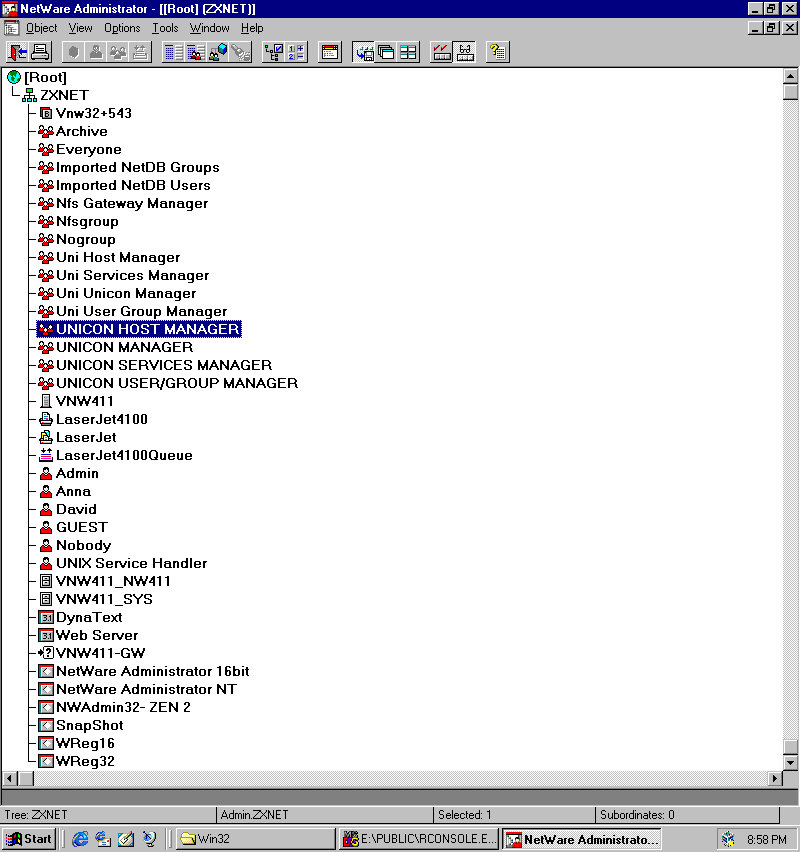Viewport: 800px width, 852px height.
Task: Click NetWare Administrator taskbar button
Action: coord(582,839)
